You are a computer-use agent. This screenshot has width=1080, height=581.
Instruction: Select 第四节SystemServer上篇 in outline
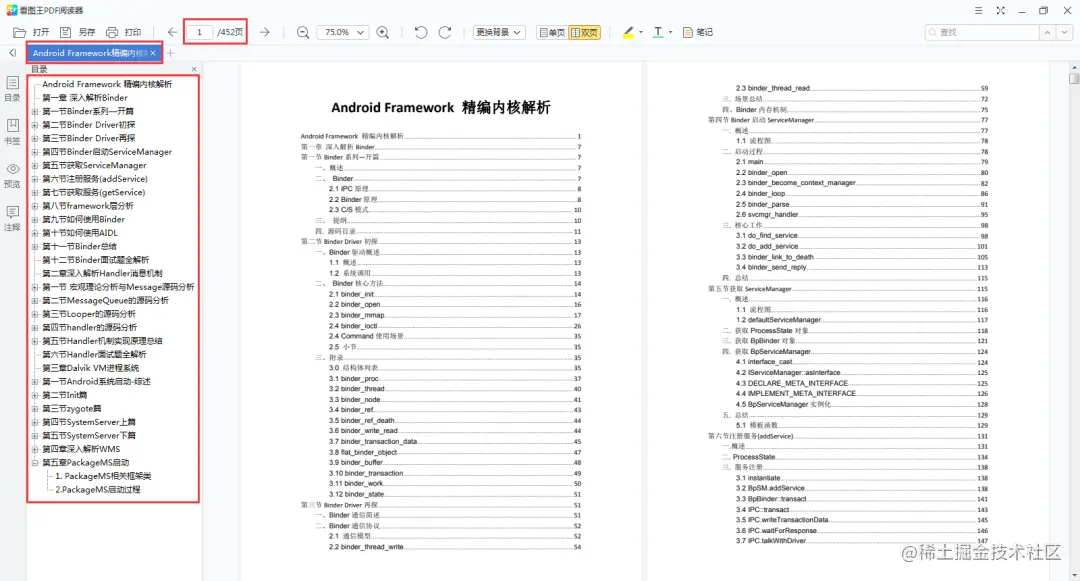pos(89,423)
